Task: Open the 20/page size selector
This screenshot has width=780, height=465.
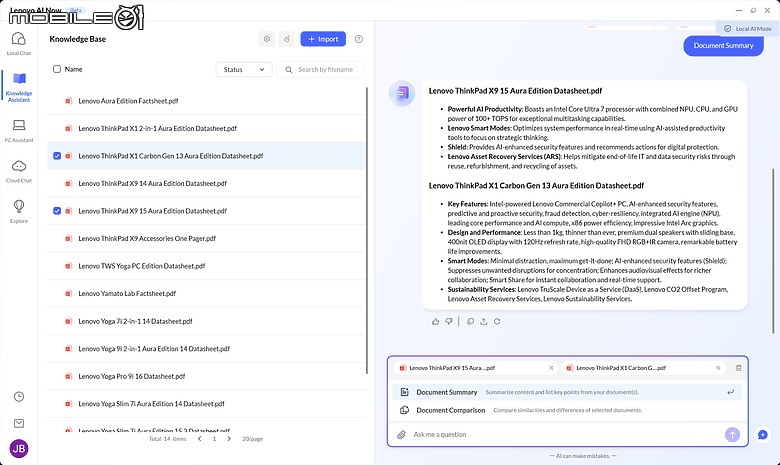Action: click(253, 439)
